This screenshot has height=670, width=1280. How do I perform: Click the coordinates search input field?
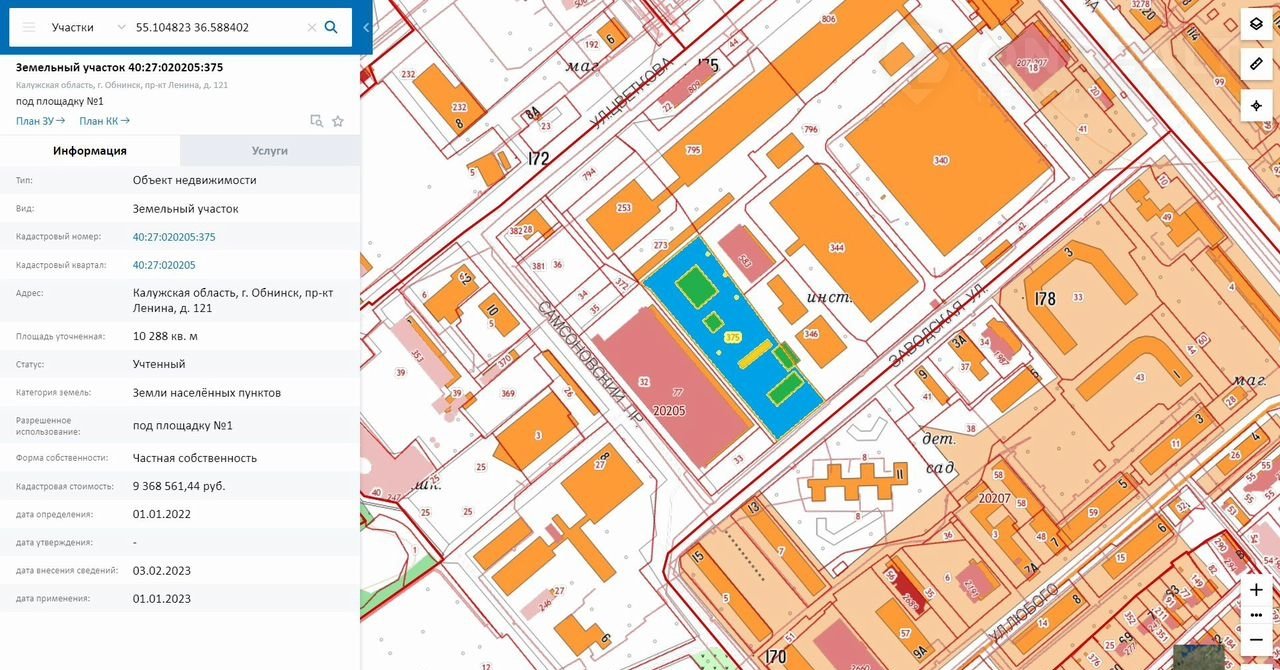(215, 27)
